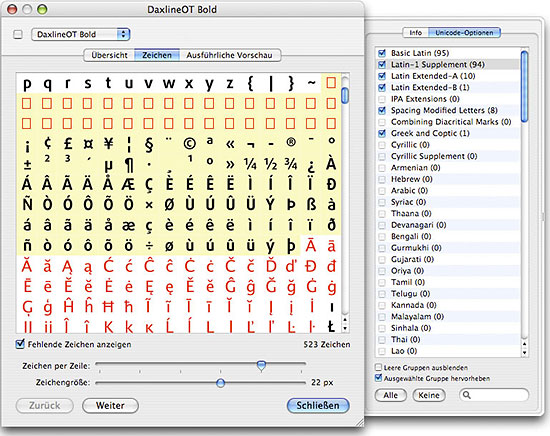Open the Ausführliche Vorschau tab

[x=229, y=55]
